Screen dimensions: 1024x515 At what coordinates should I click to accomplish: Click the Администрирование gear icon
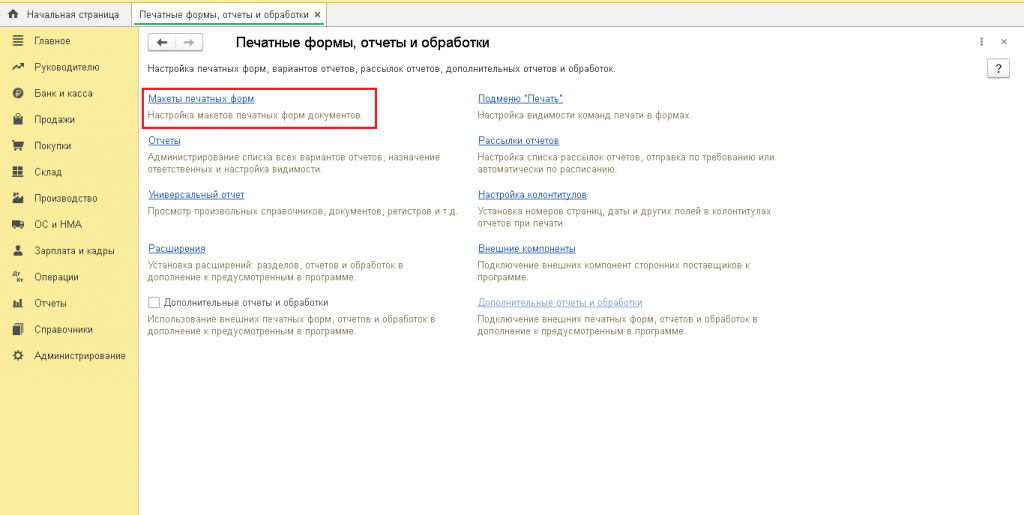point(17,355)
